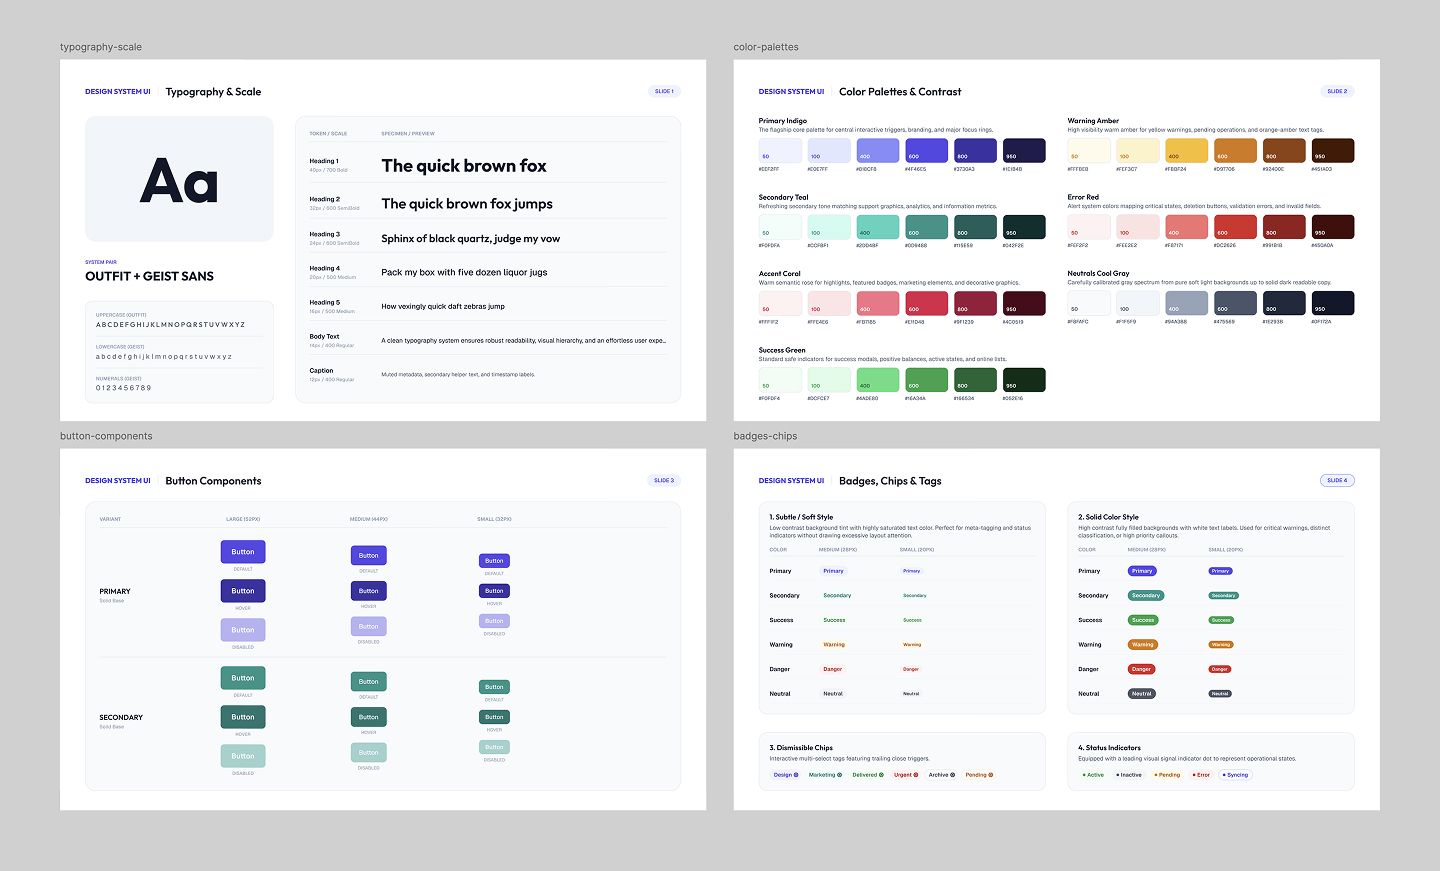Pick the Primary Indigo 600 swatch
Viewport: 1440px width, 871px height.
click(x=926, y=150)
